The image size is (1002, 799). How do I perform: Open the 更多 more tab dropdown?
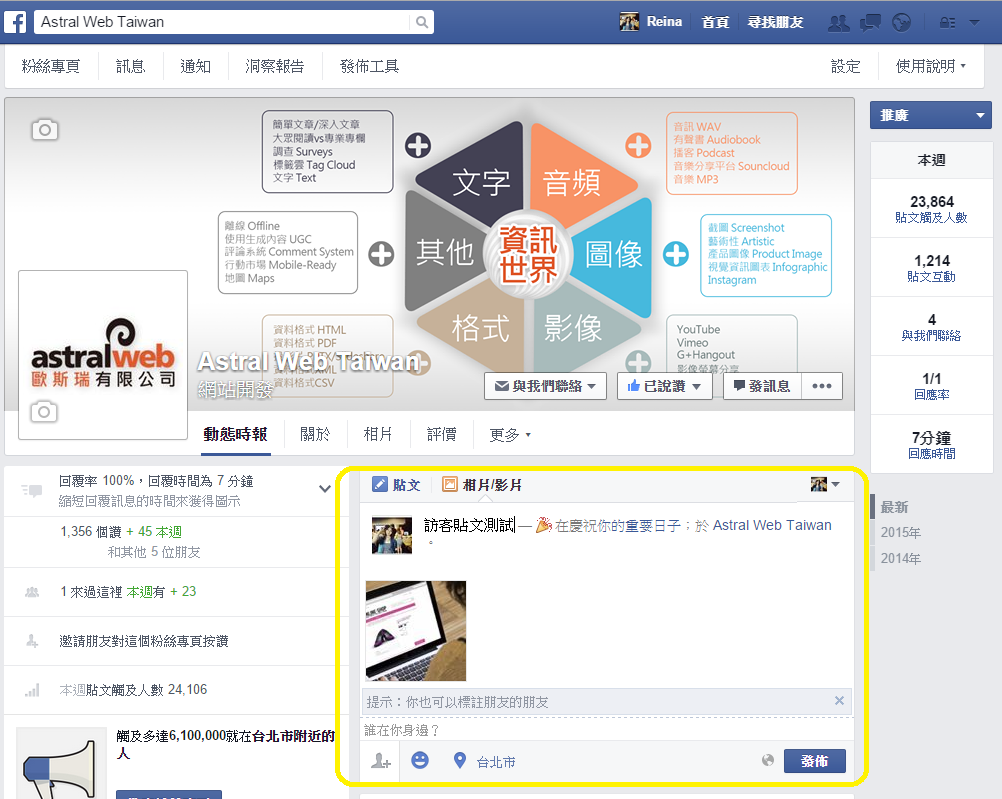pos(510,435)
